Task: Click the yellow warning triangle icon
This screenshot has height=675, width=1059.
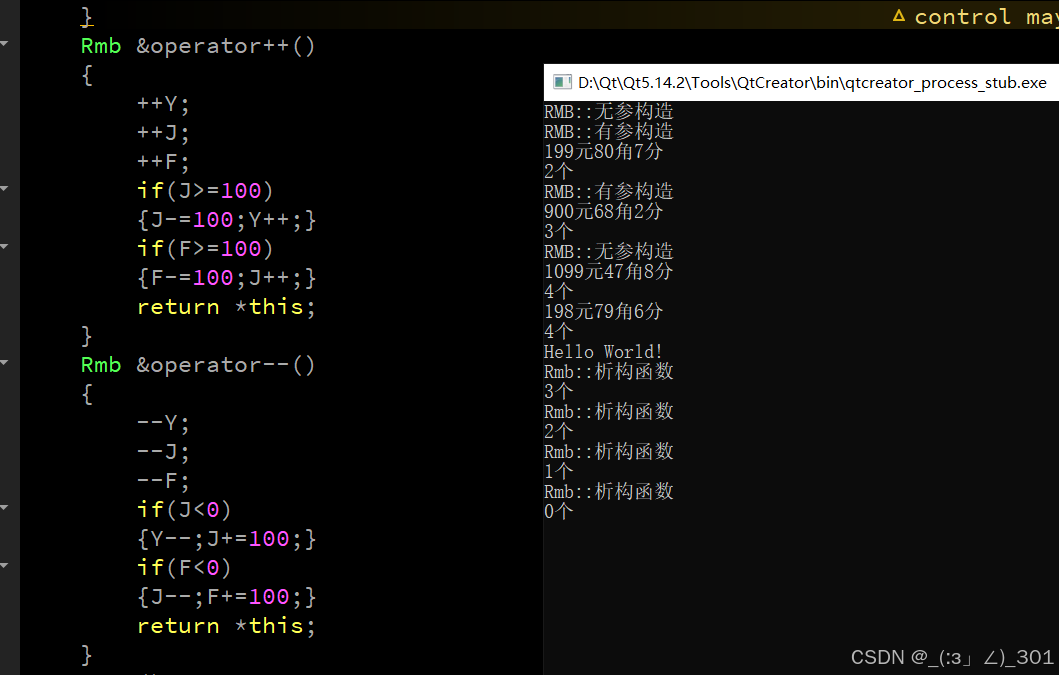Action: click(899, 16)
